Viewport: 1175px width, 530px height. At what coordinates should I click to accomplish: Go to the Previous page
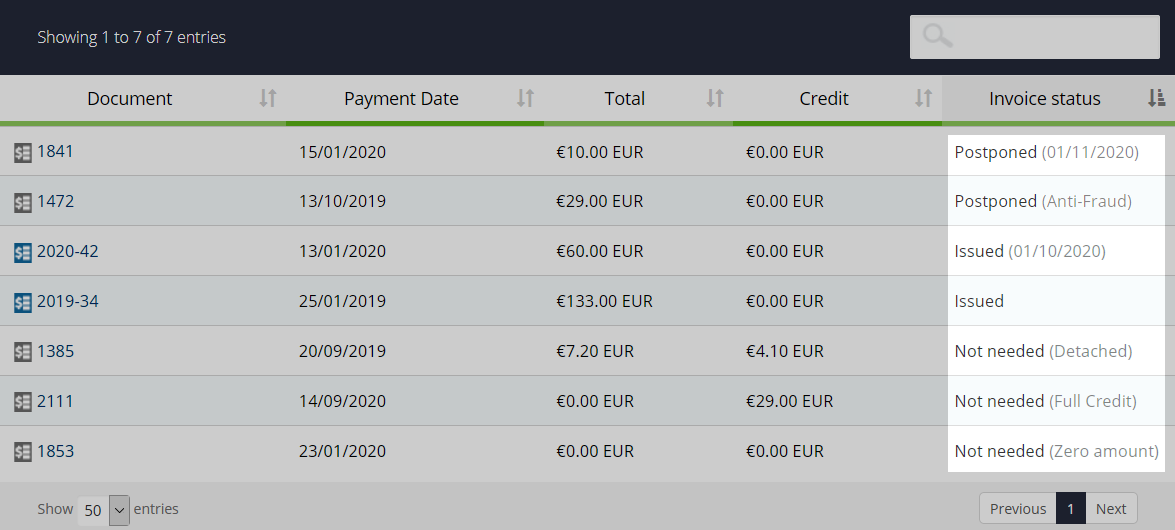[x=1018, y=508]
